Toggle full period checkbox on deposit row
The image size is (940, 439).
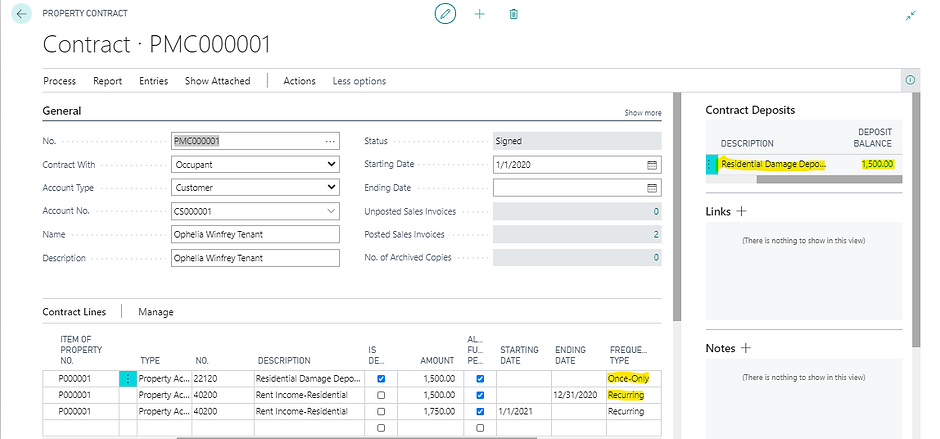point(480,379)
